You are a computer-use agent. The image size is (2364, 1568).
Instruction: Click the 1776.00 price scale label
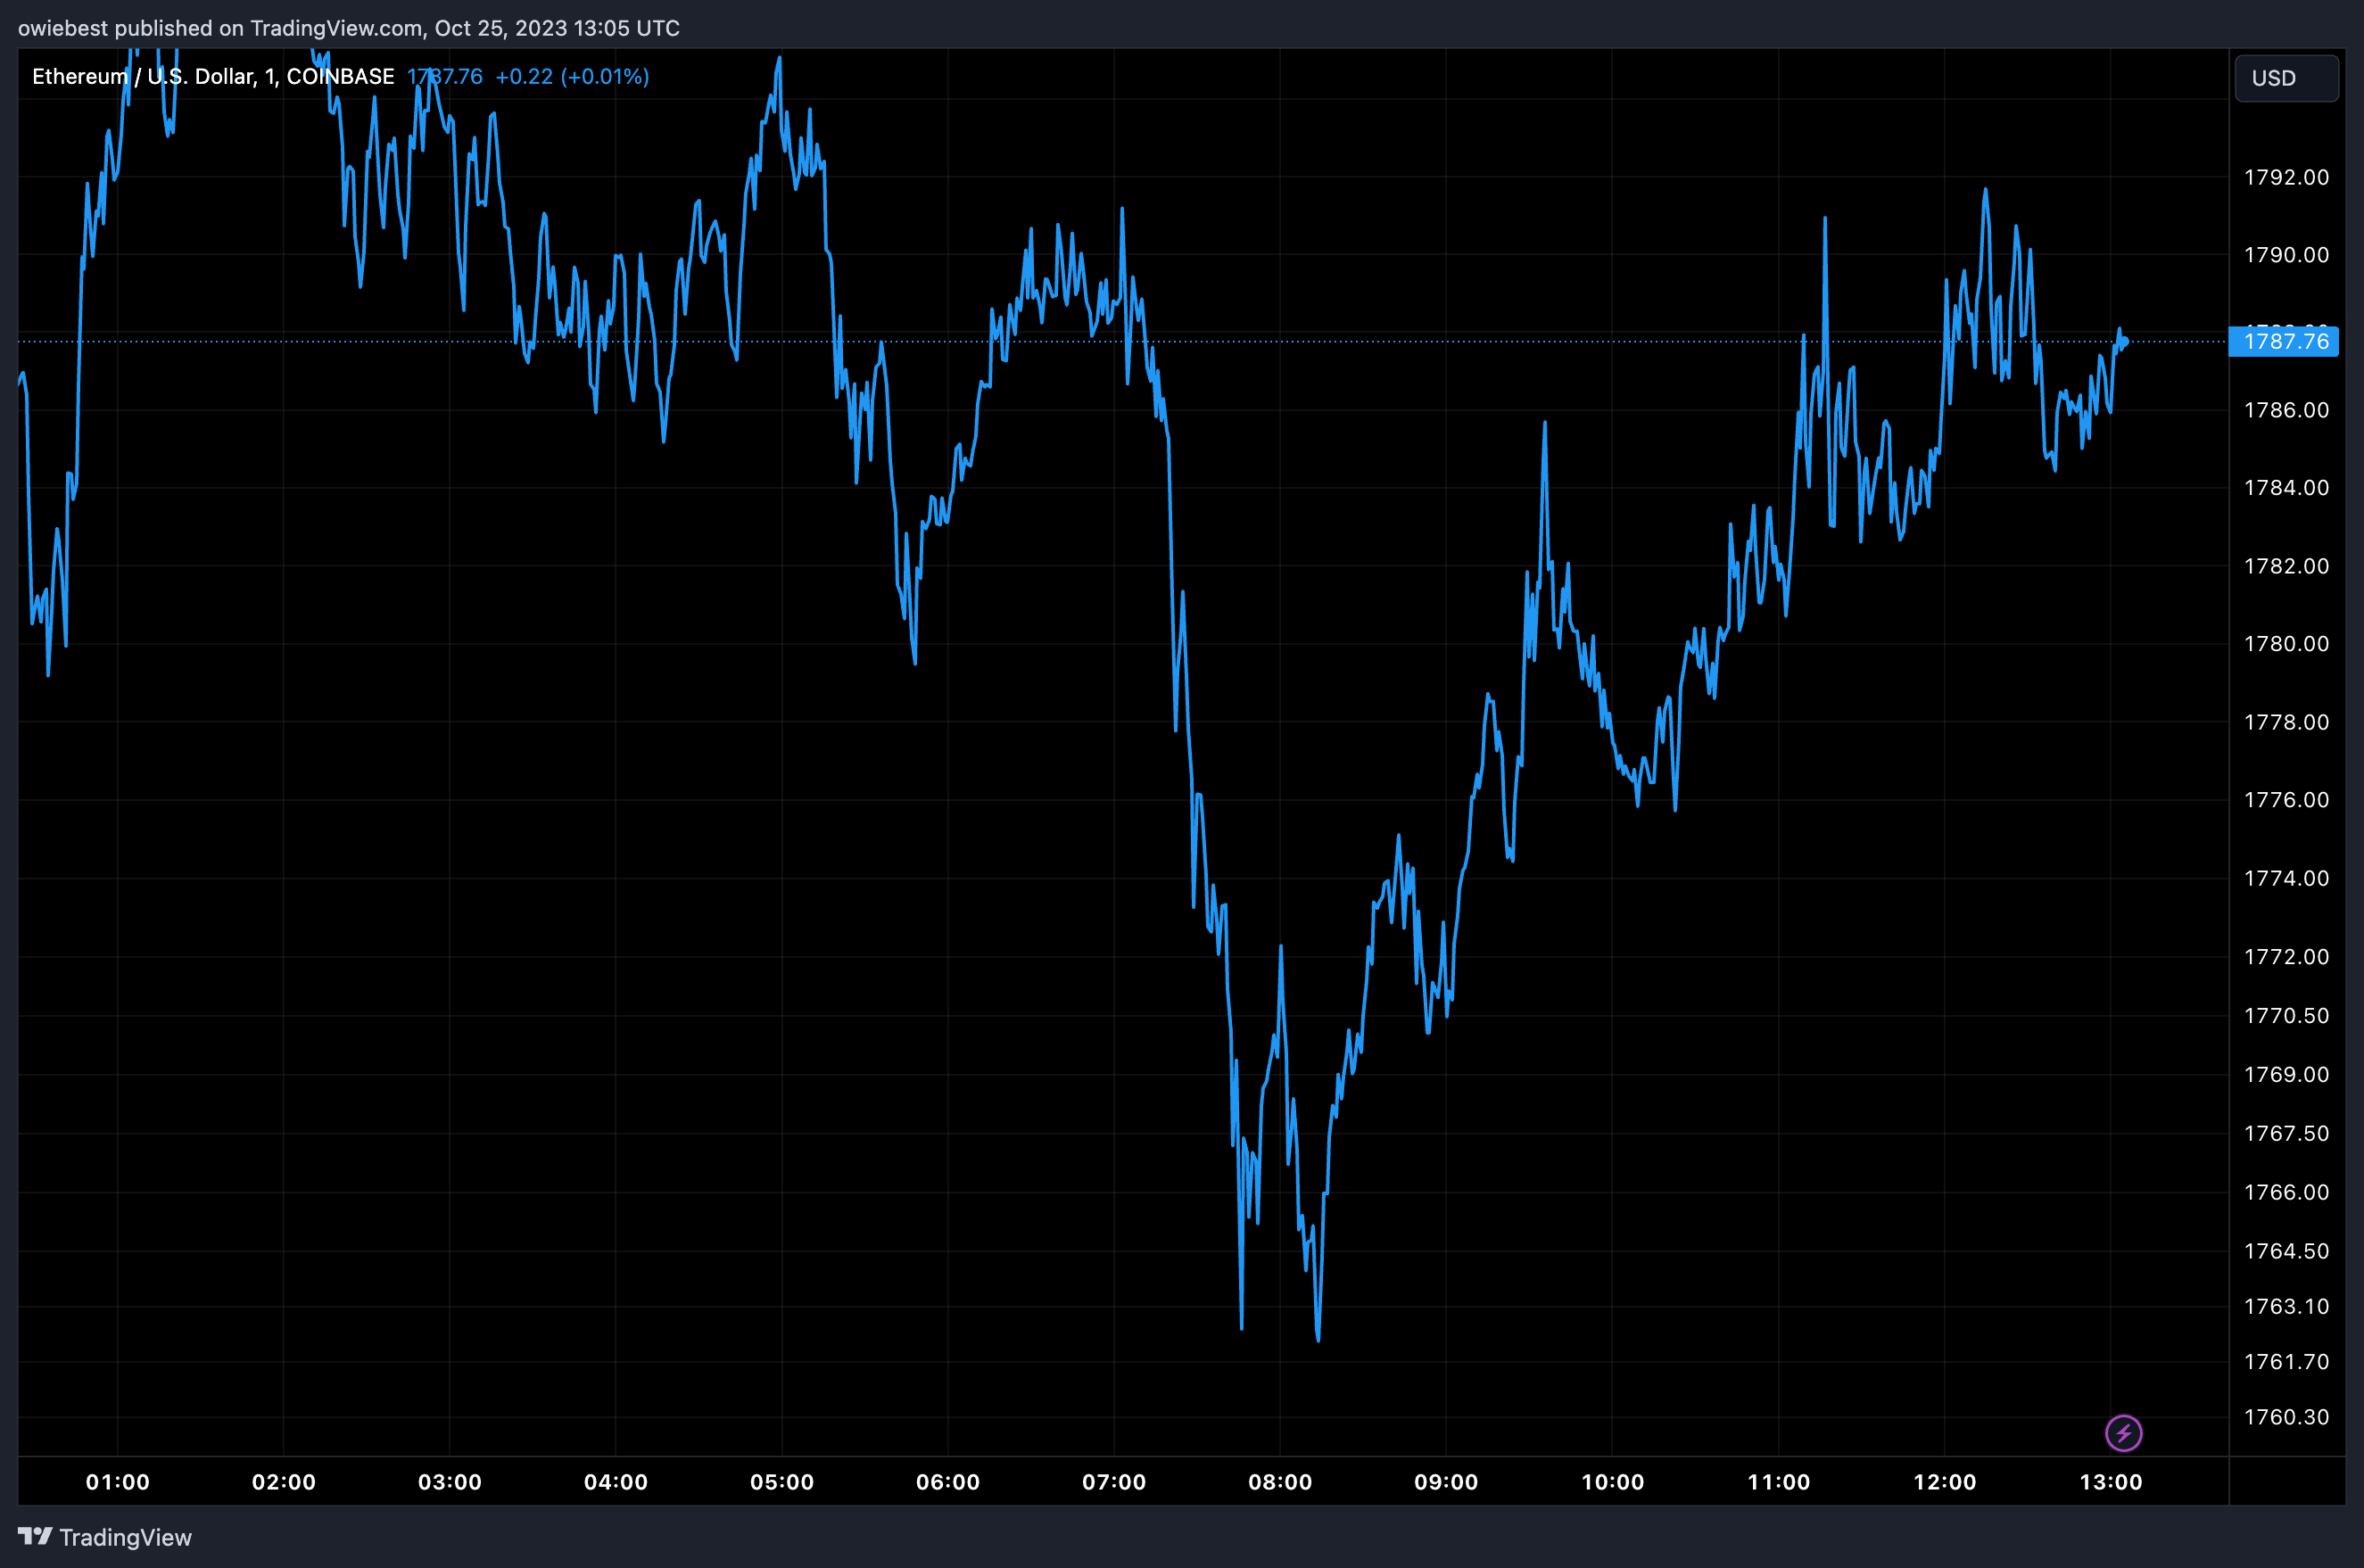[2286, 800]
